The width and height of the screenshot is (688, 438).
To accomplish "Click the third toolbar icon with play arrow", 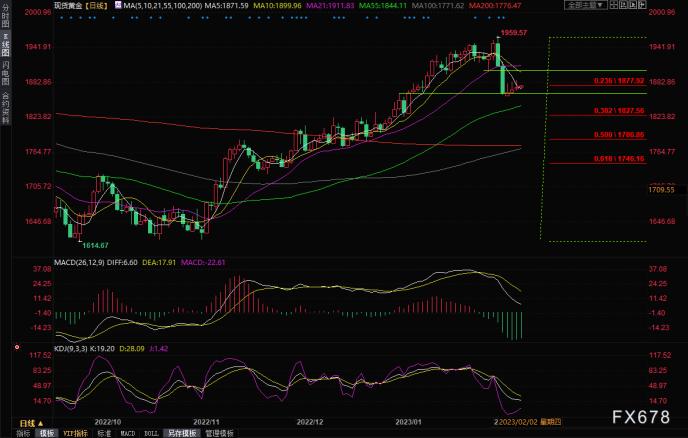I will pyautogui.click(x=633, y=5).
